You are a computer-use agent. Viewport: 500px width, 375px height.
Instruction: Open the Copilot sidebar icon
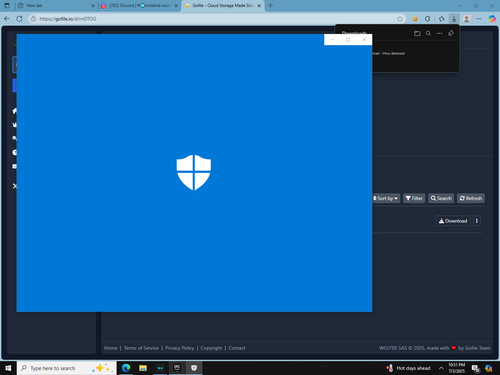(x=492, y=19)
